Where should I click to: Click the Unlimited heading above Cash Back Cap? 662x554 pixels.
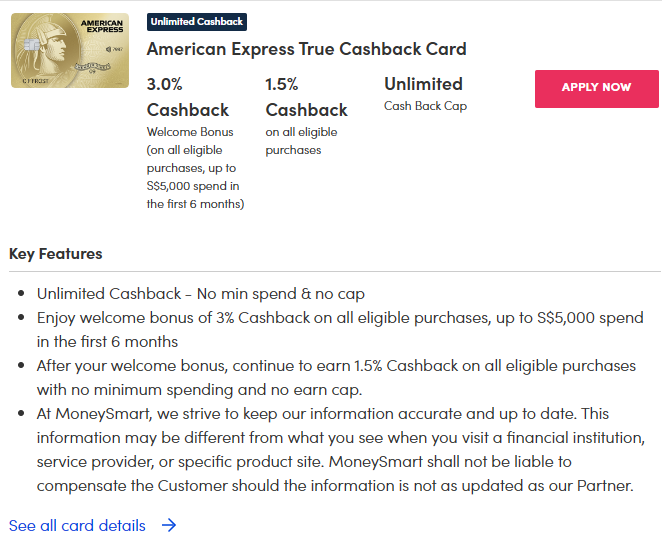[x=423, y=84]
